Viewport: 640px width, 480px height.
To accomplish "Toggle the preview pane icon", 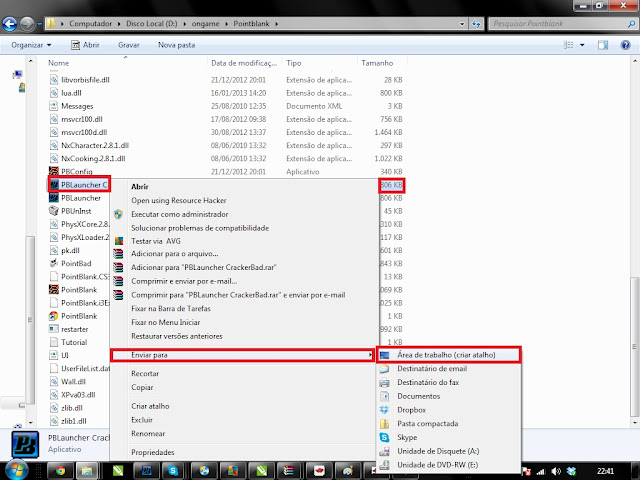I will click(x=603, y=45).
